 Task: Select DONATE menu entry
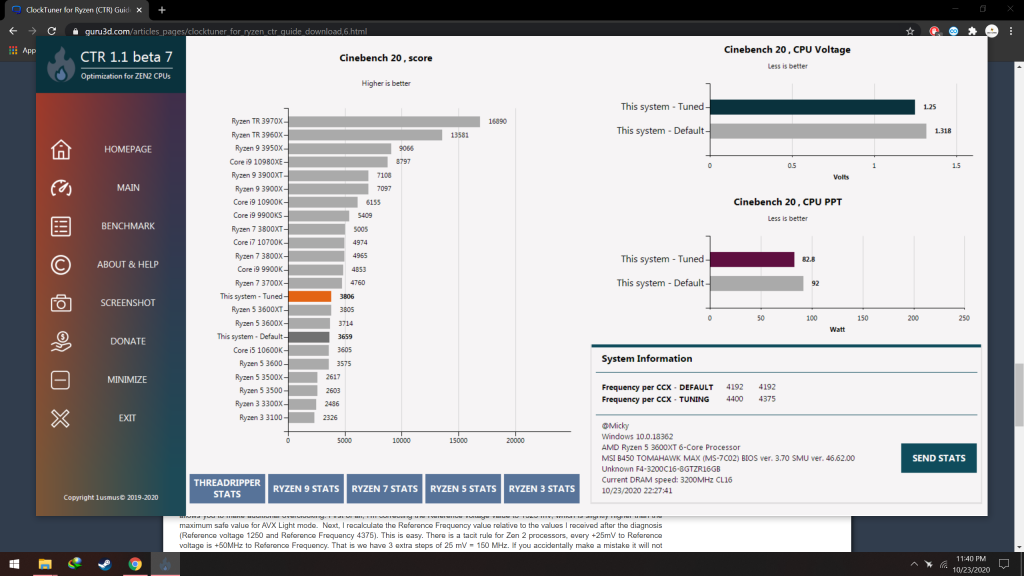click(x=127, y=342)
